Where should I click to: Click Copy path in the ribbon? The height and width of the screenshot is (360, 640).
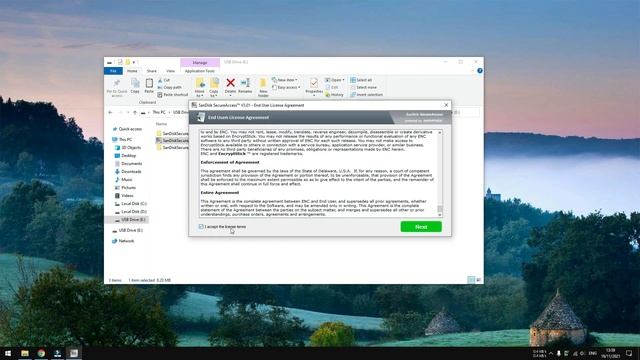point(170,87)
